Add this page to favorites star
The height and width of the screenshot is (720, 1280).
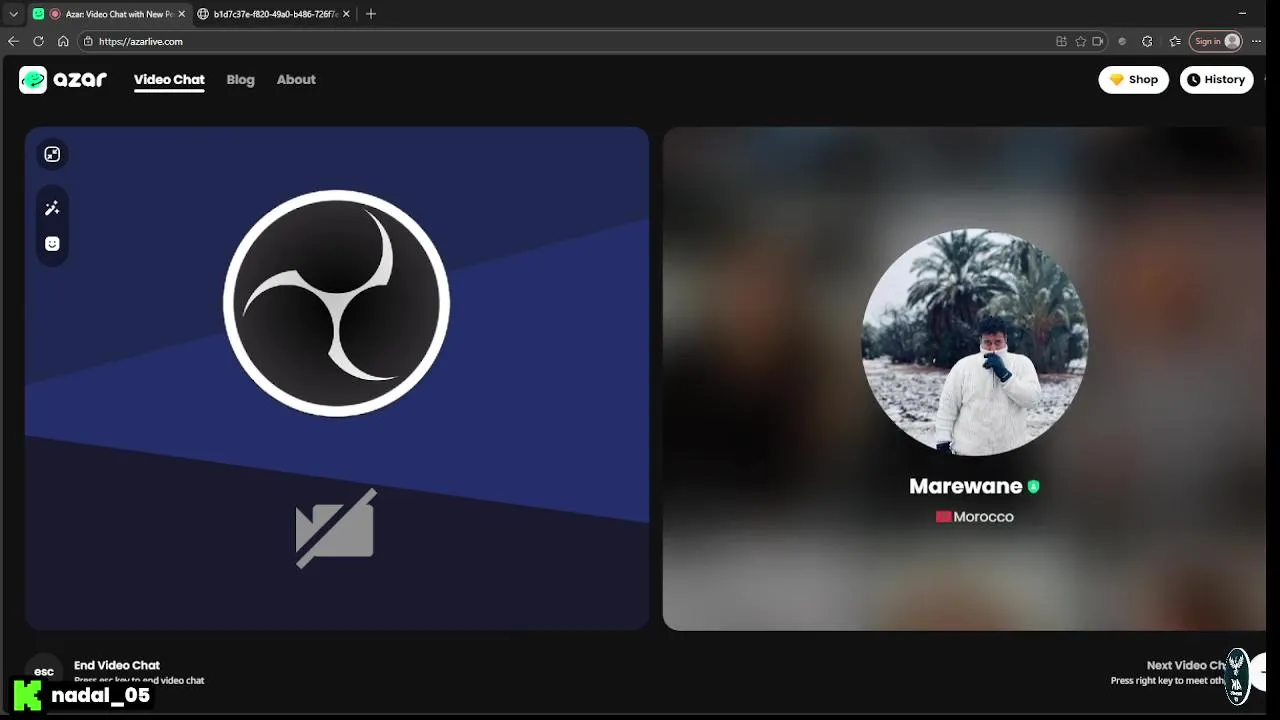(1080, 41)
